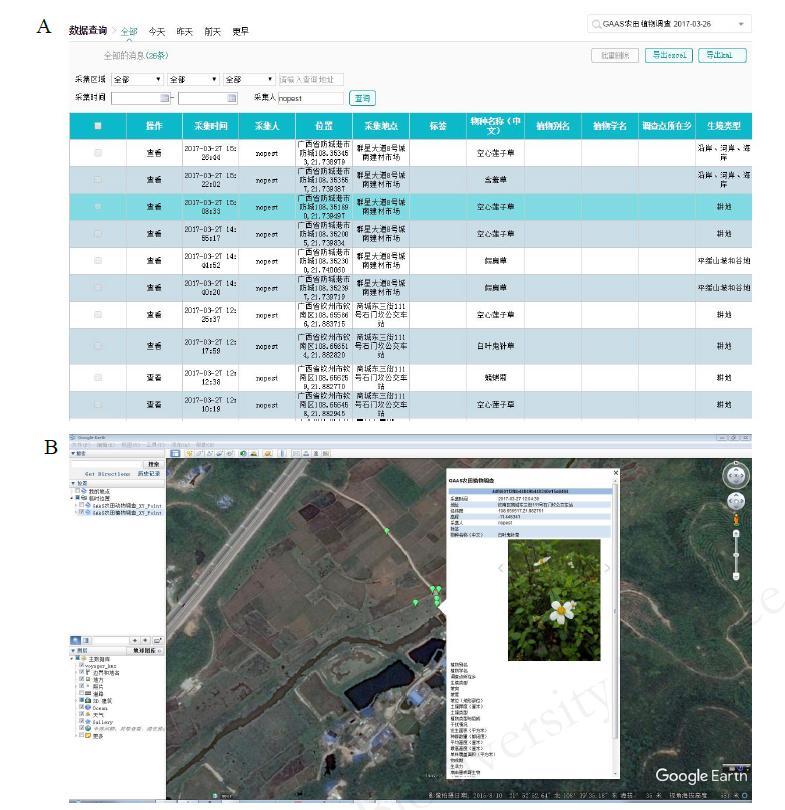Screen dimensions: 785x810
Task: Expand the 边界和地名 layer node
Action: [76, 673]
